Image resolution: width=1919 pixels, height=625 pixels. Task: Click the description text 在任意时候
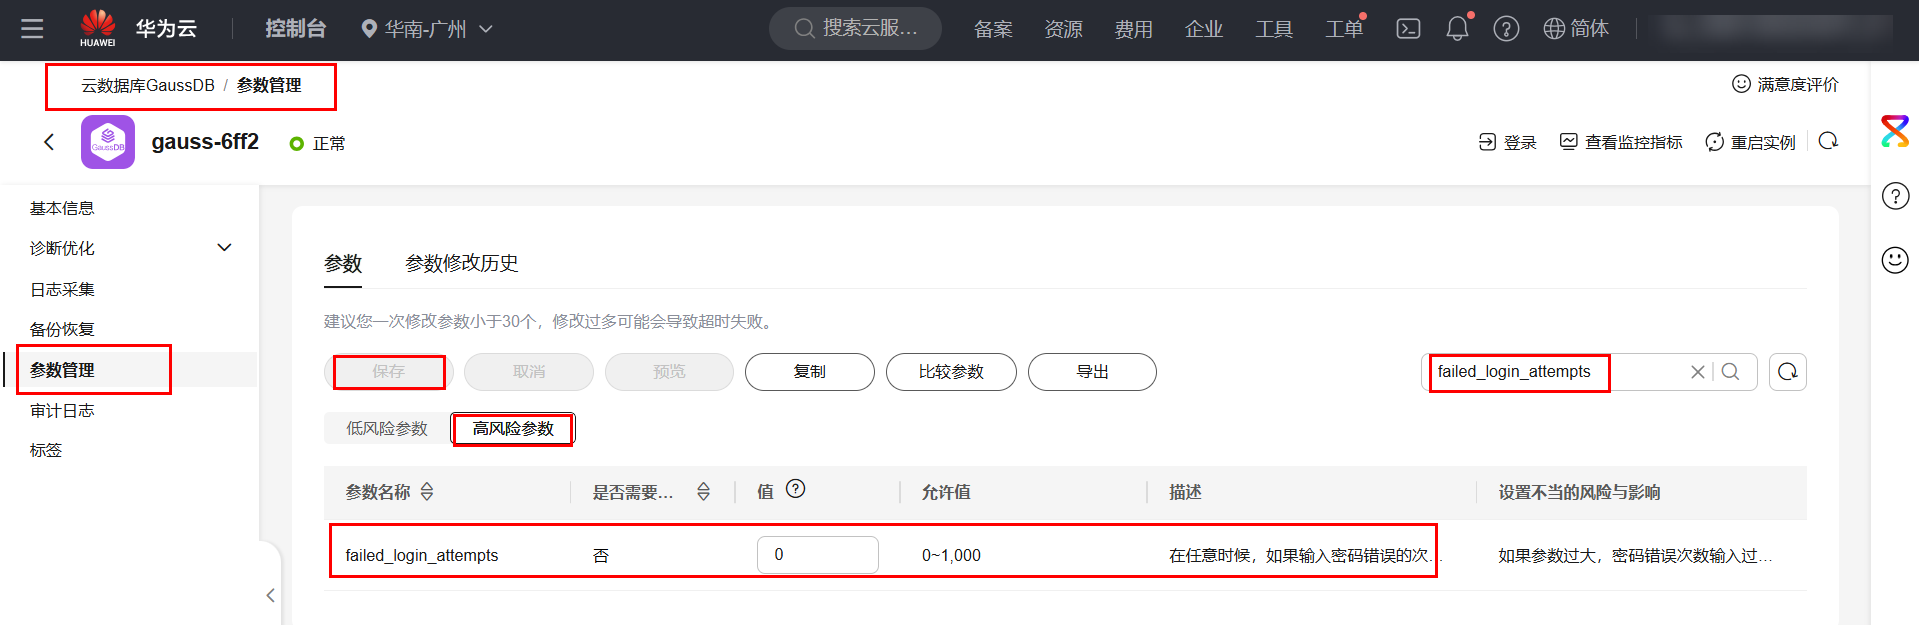1307,555
